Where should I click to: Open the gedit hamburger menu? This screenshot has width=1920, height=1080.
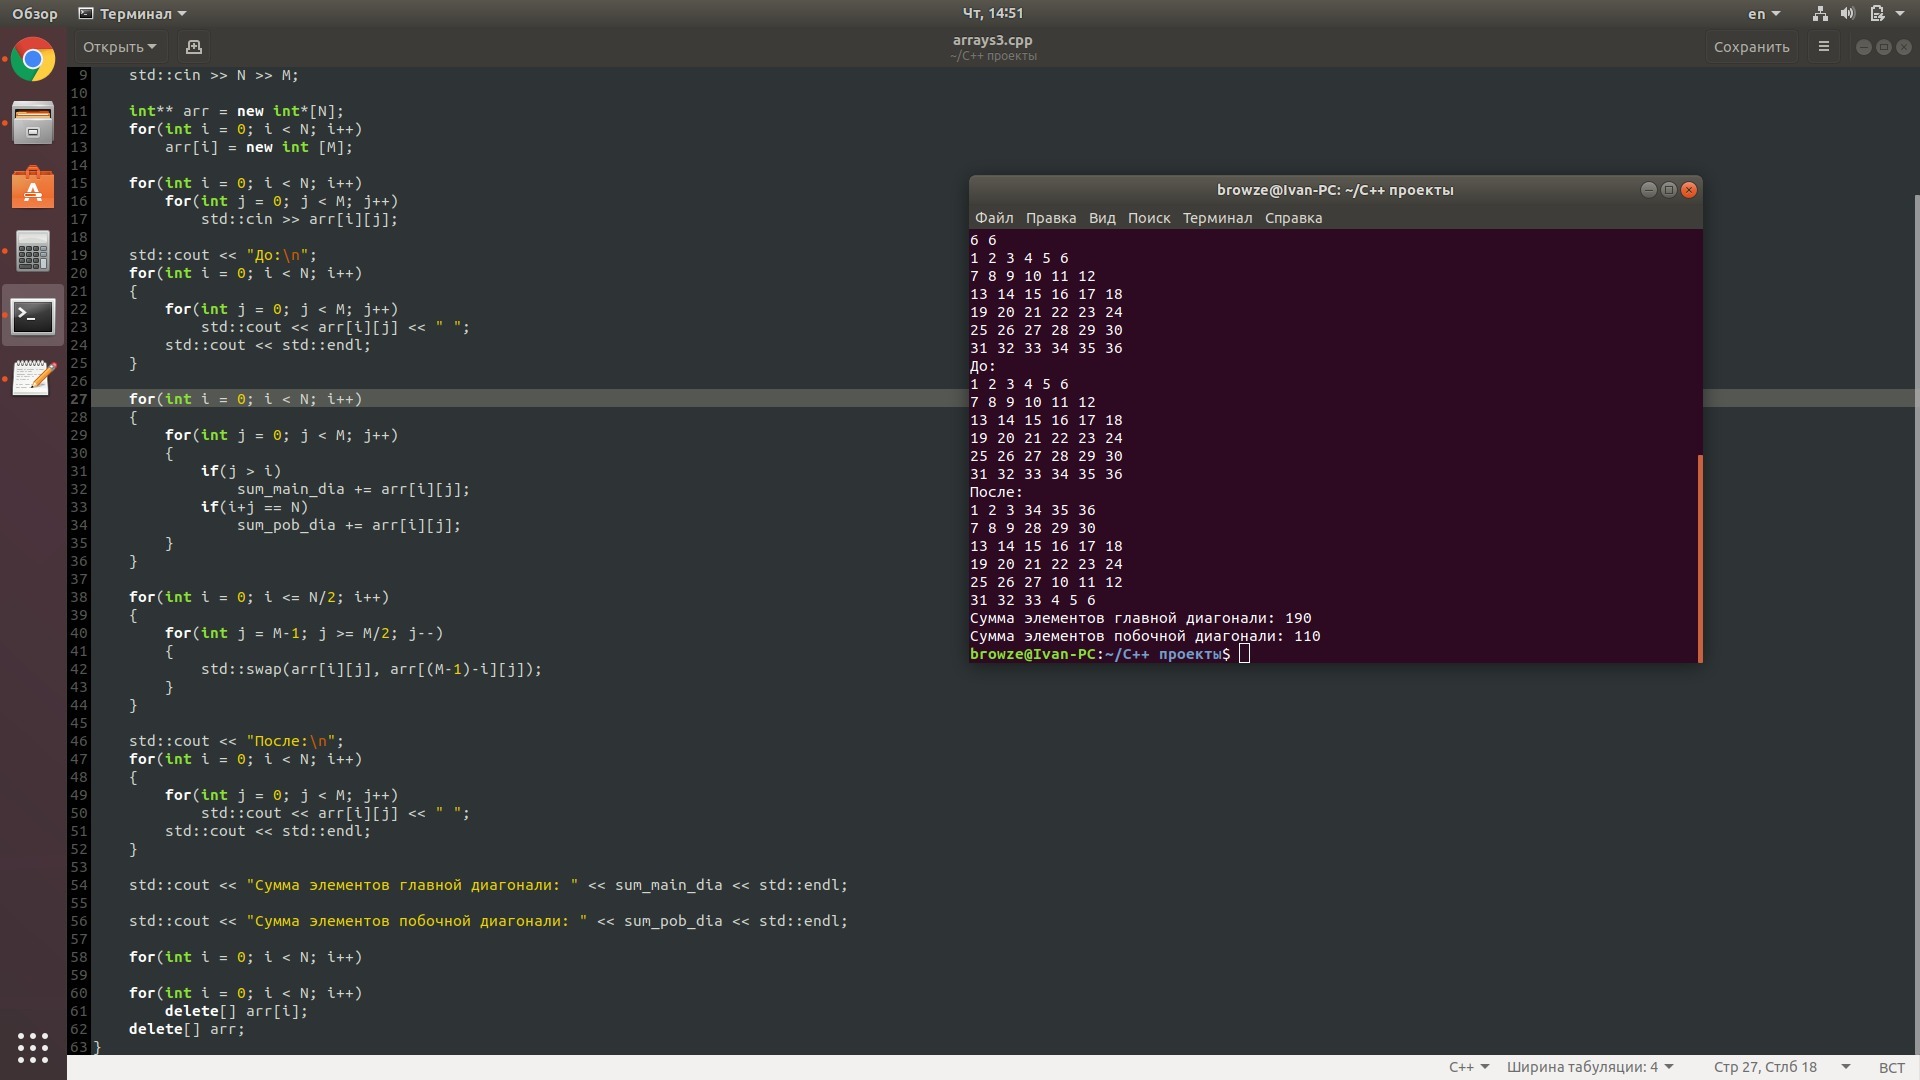[1824, 47]
